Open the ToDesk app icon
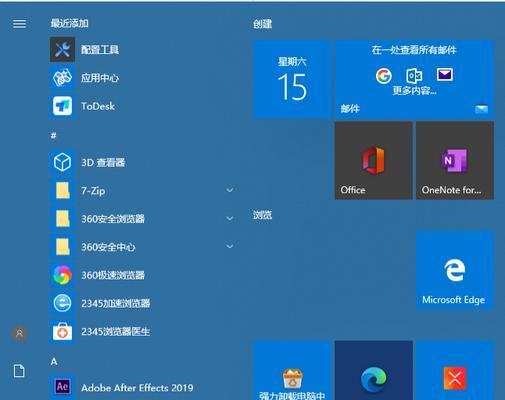Image resolution: width=505 pixels, height=400 pixels. click(62, 106)
